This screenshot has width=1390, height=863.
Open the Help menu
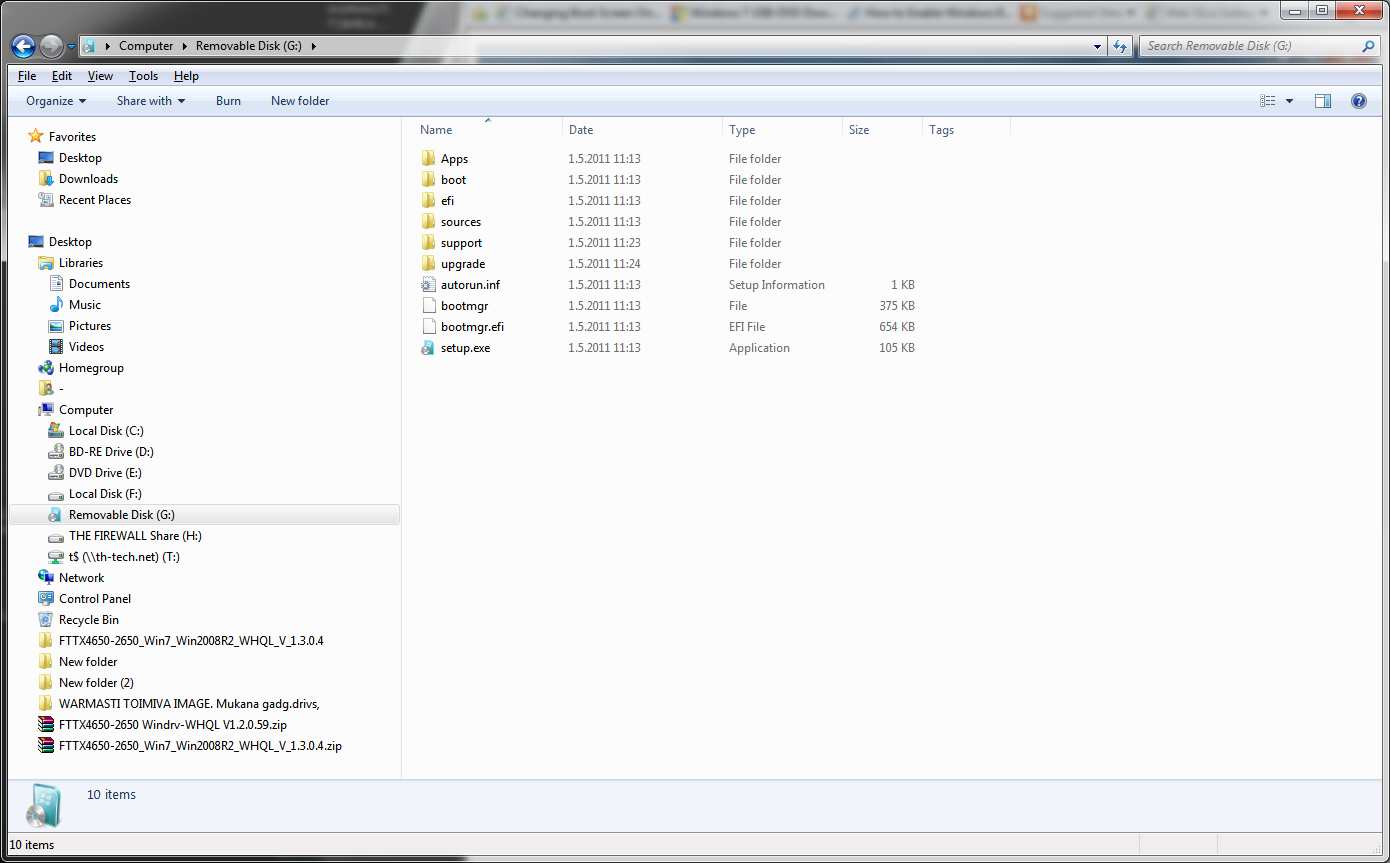(x=186, y=76)
